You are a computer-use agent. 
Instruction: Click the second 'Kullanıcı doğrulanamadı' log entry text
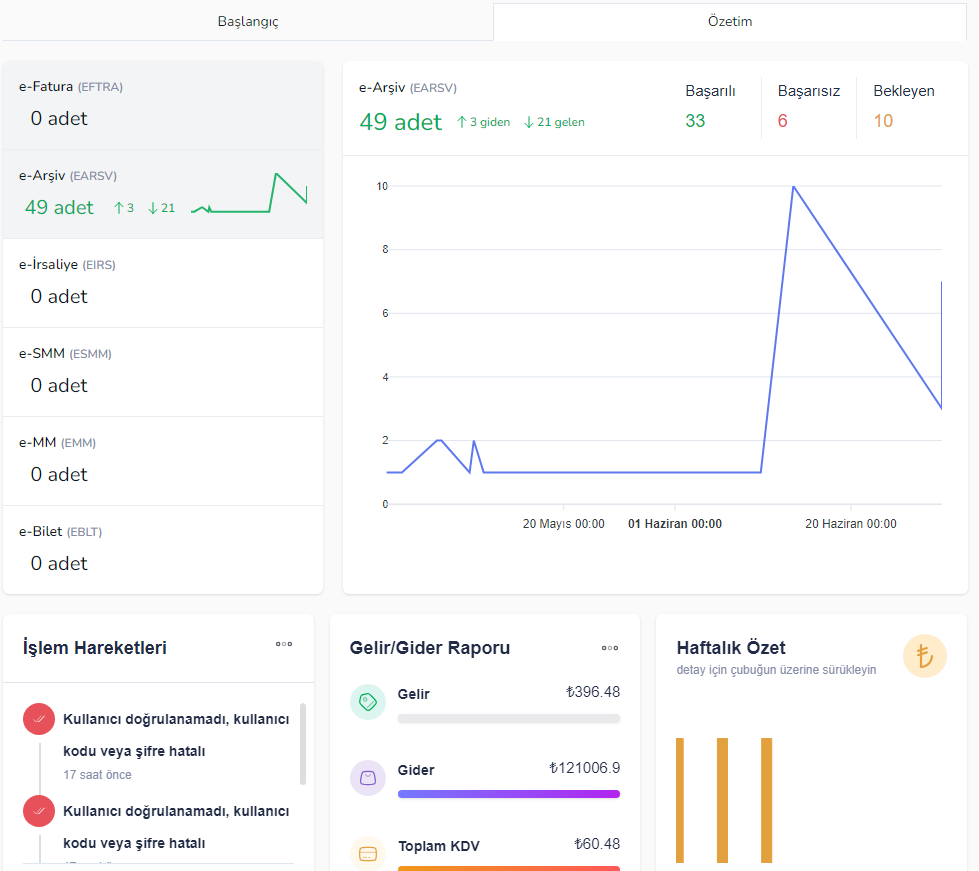pyautogui.click(x=176, y=827)
